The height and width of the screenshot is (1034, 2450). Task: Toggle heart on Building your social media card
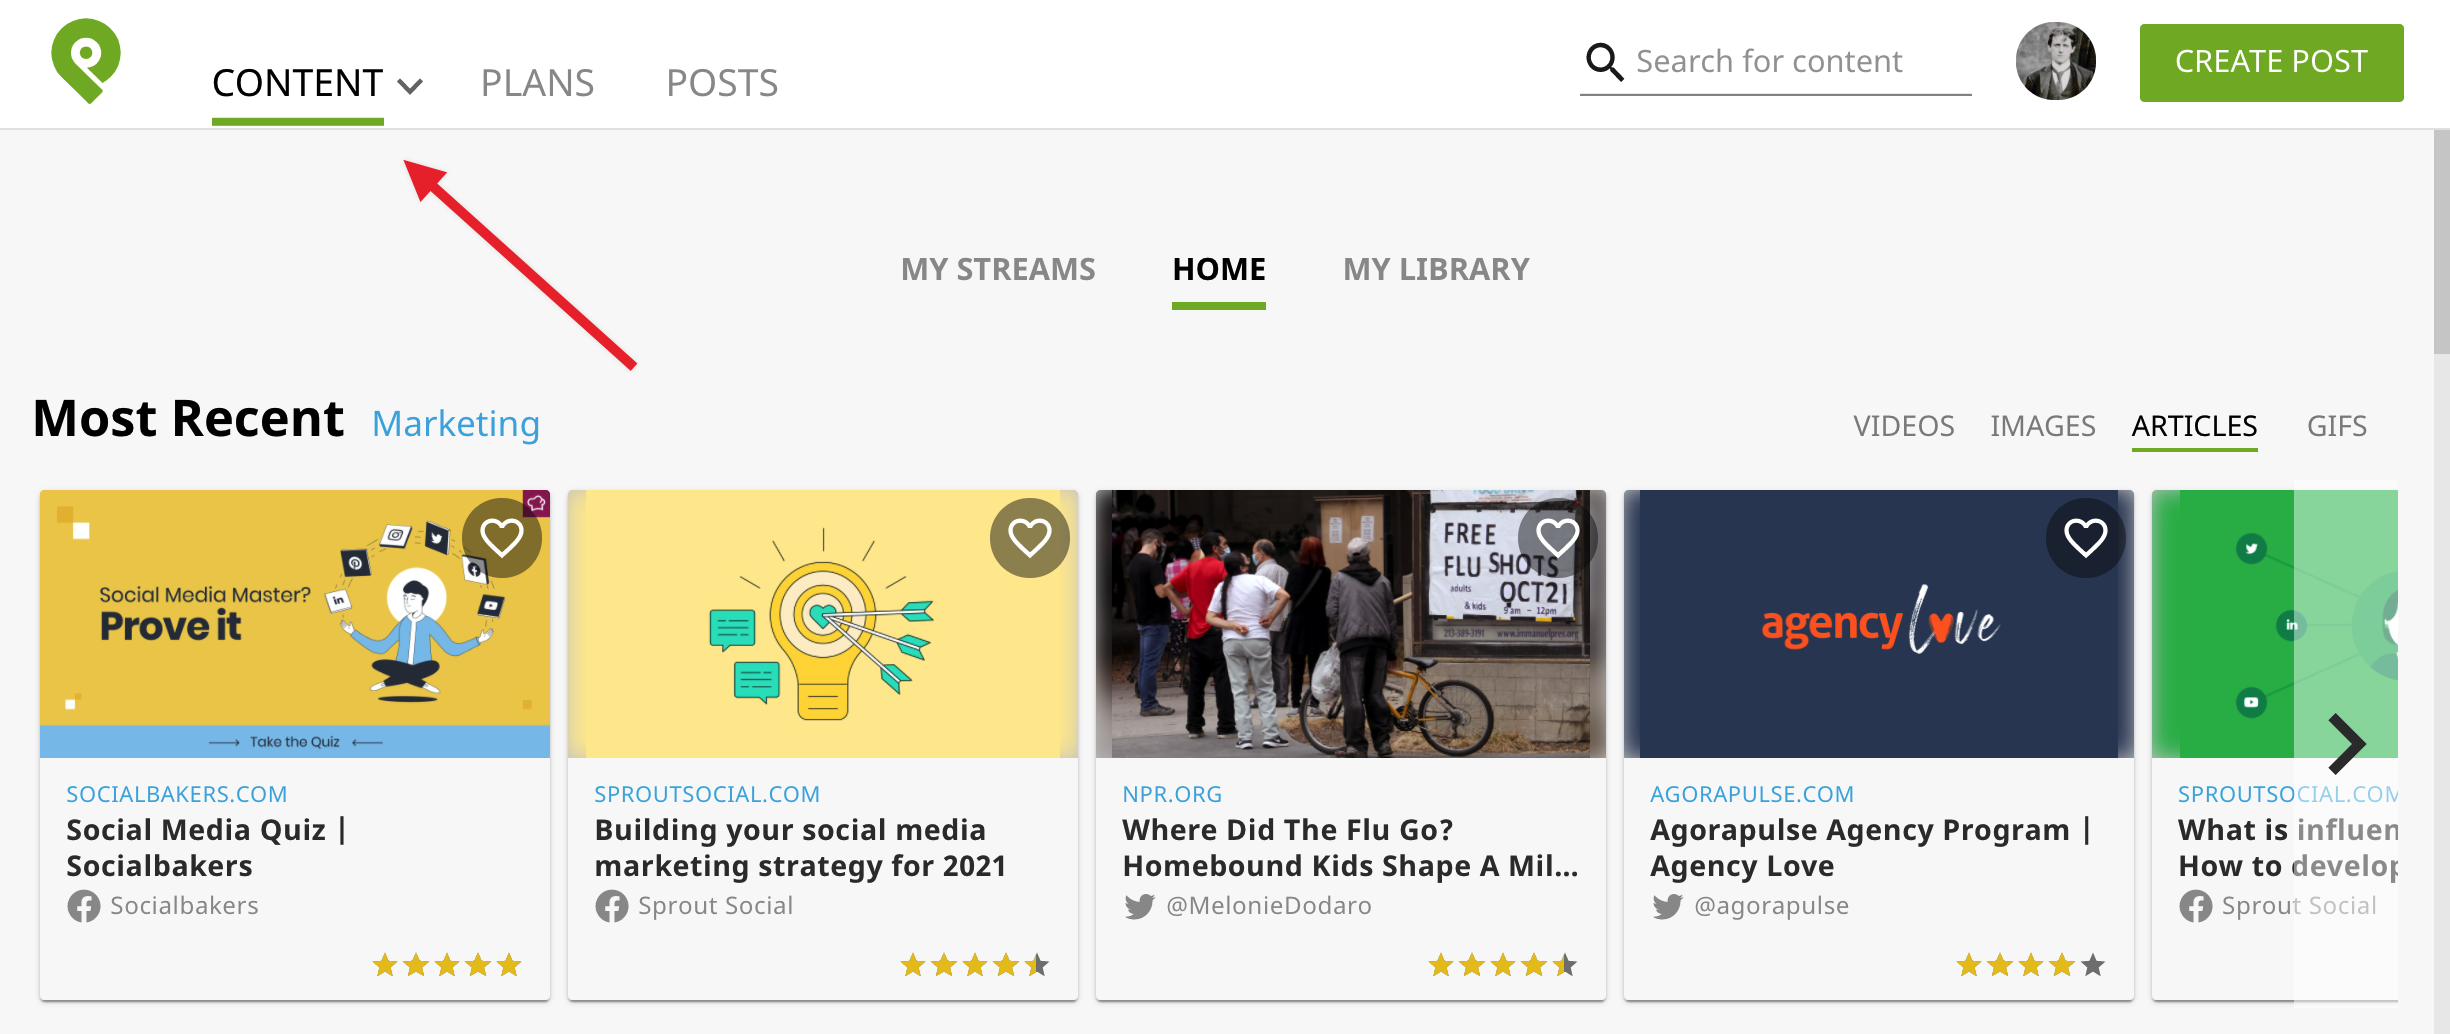[1029, 538]
